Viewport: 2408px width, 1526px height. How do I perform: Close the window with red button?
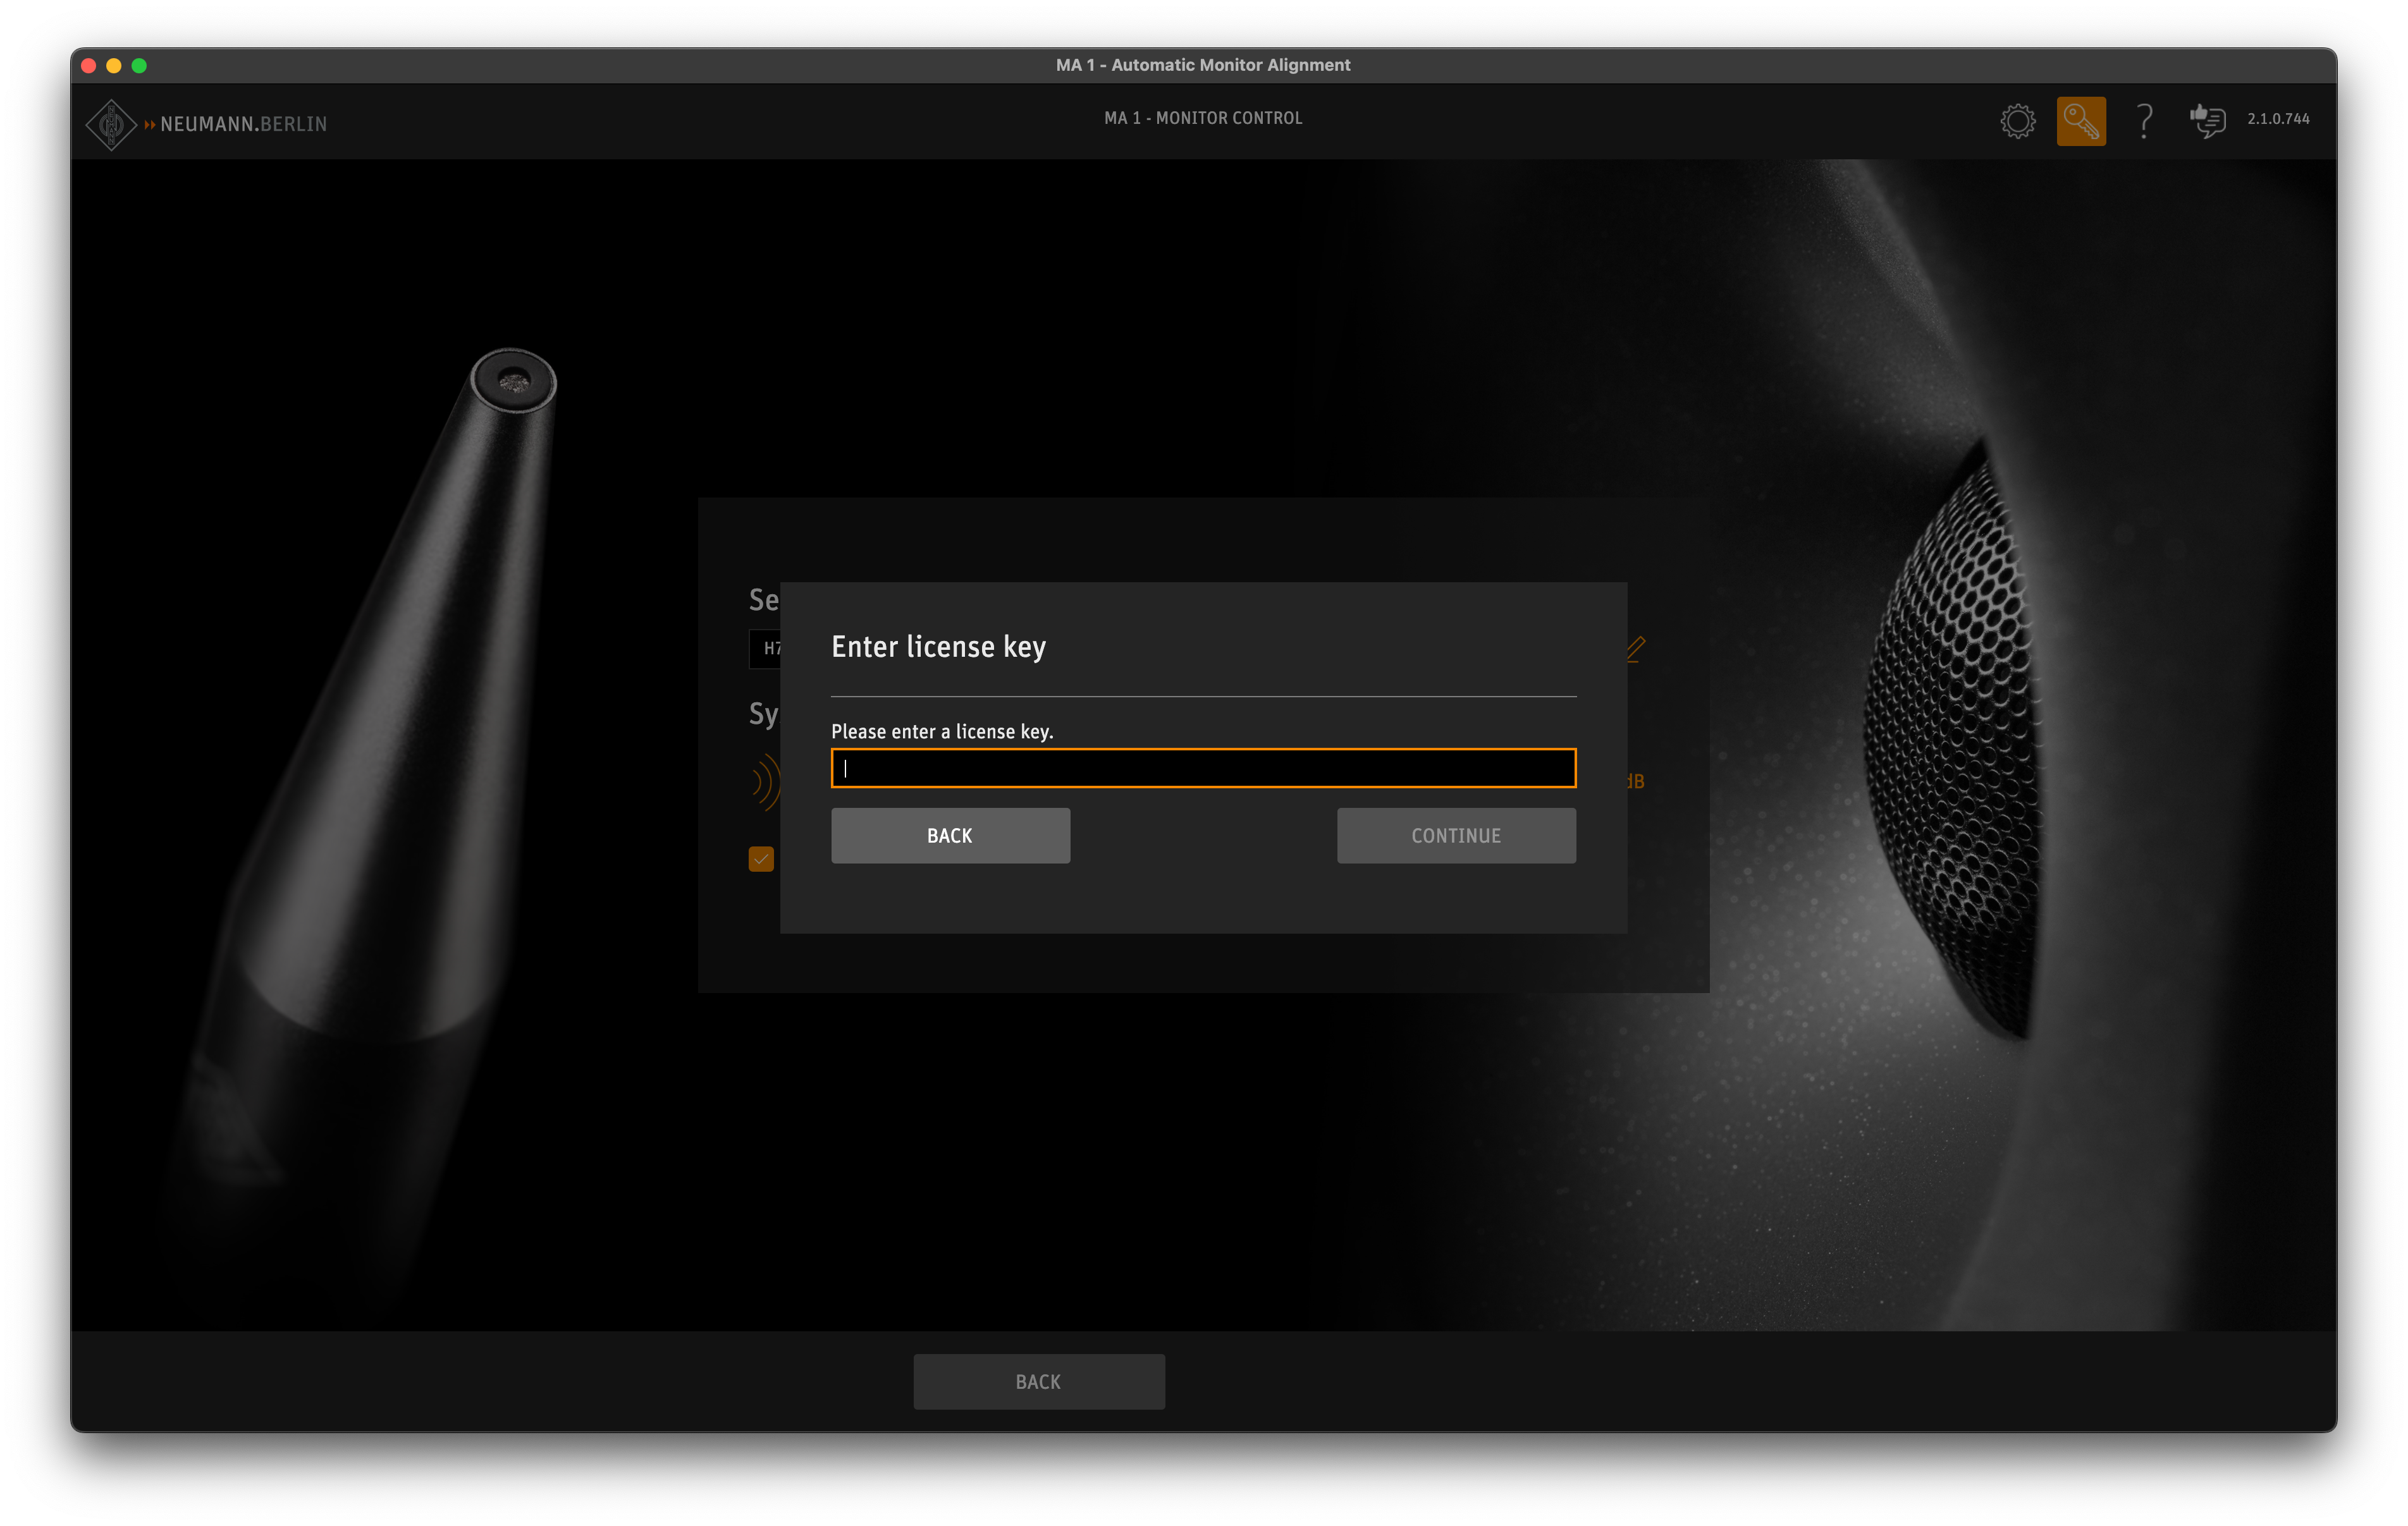point(88,65)
